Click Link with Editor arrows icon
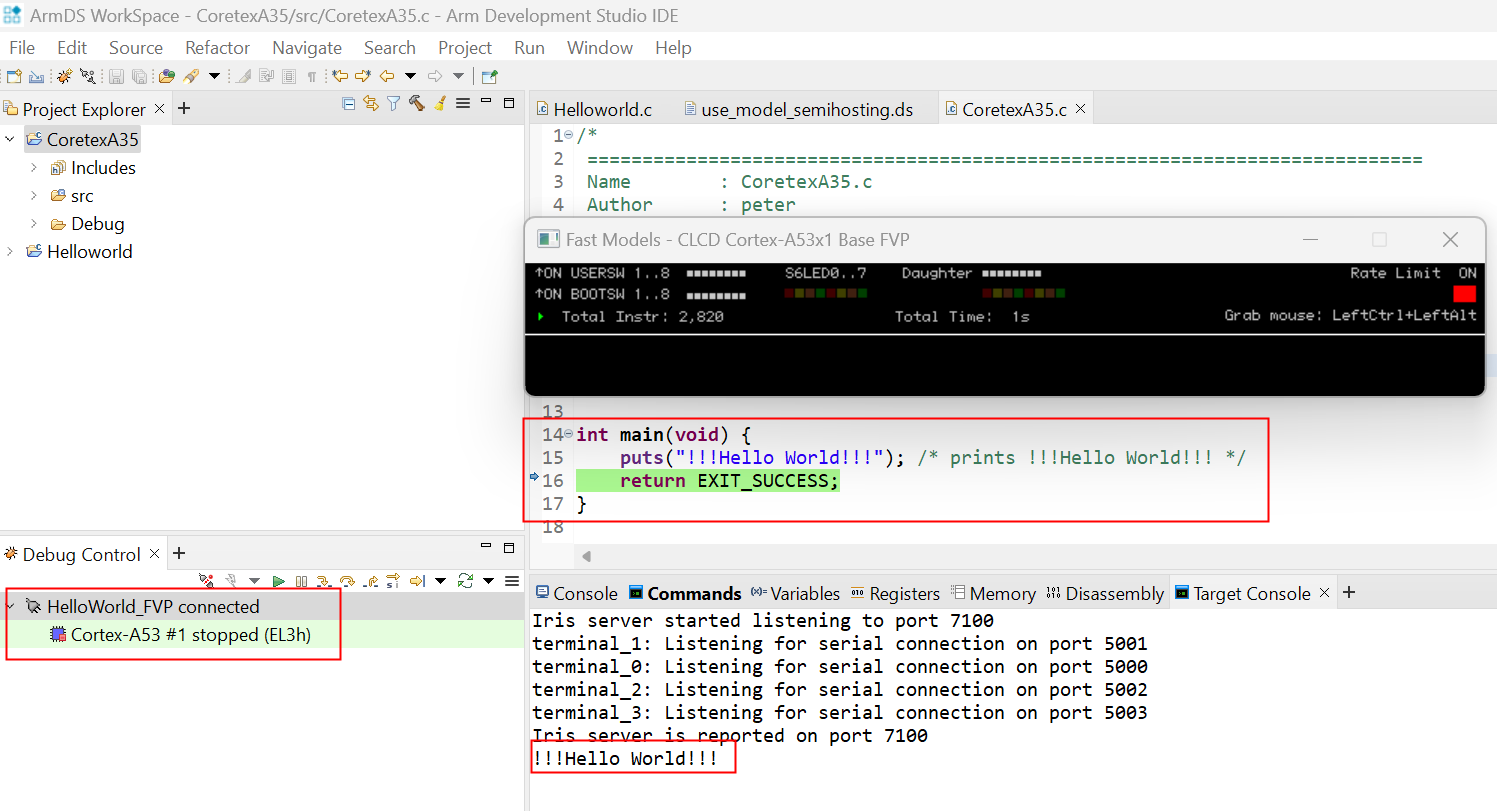The width and height of the screenshot is (1497, 811). 371,103
